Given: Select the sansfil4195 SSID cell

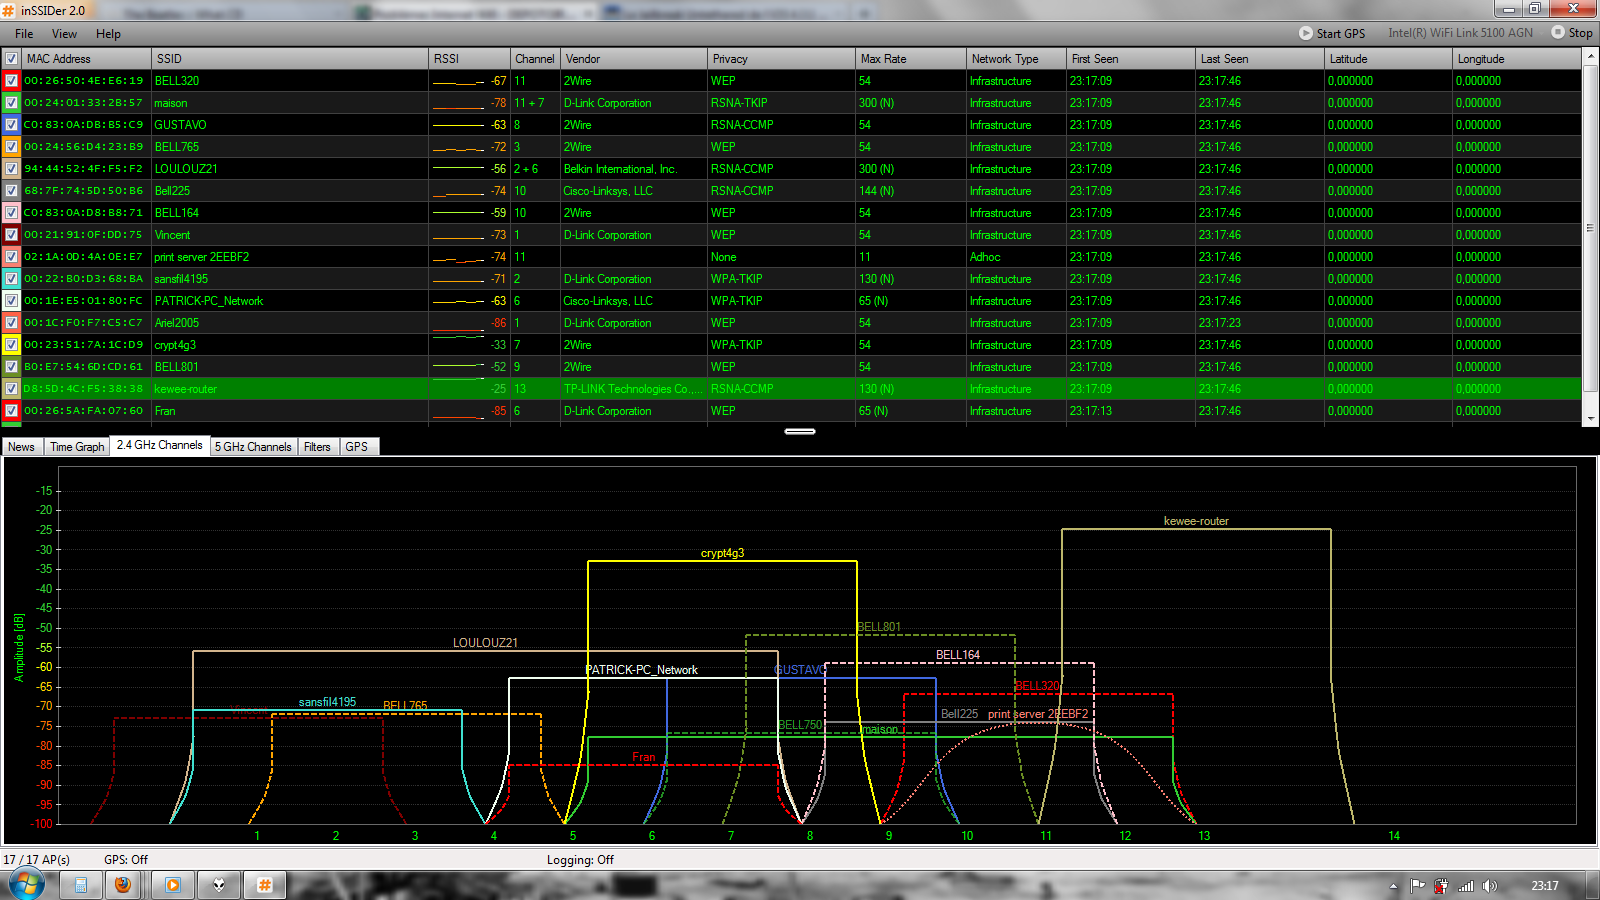Looking at the screenshot, I should pyautogui.click(x=290, y=279).
